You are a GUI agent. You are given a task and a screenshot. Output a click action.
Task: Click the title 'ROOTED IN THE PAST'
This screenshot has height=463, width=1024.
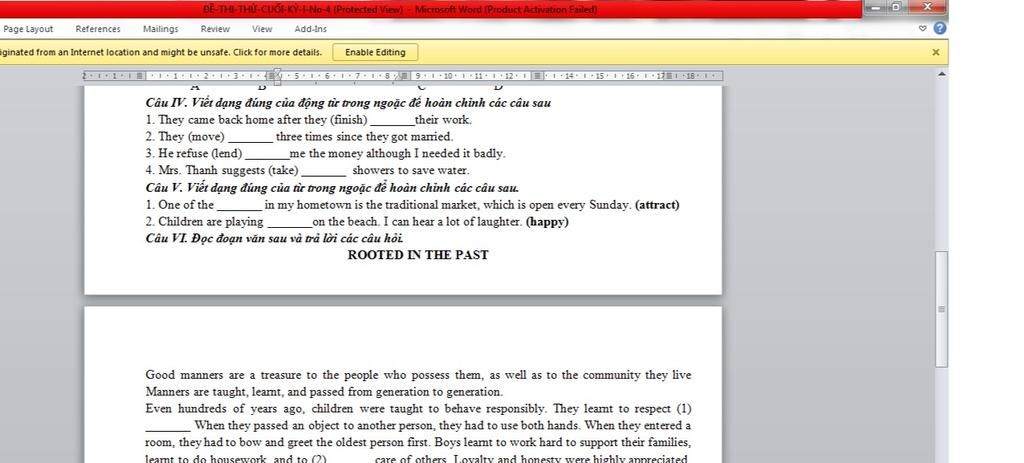[418, 255]
